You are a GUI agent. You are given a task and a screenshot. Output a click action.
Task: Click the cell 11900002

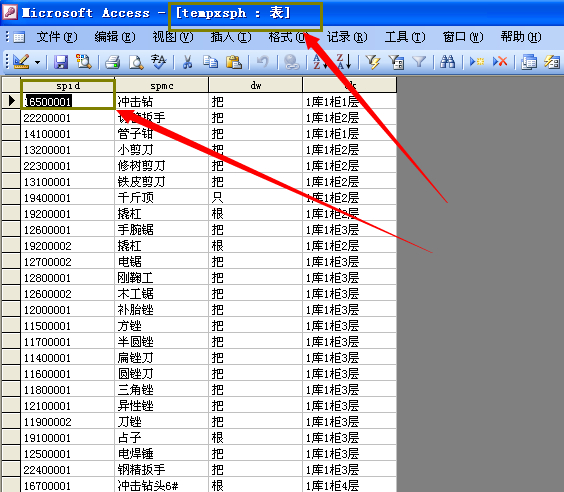point(68,422)
